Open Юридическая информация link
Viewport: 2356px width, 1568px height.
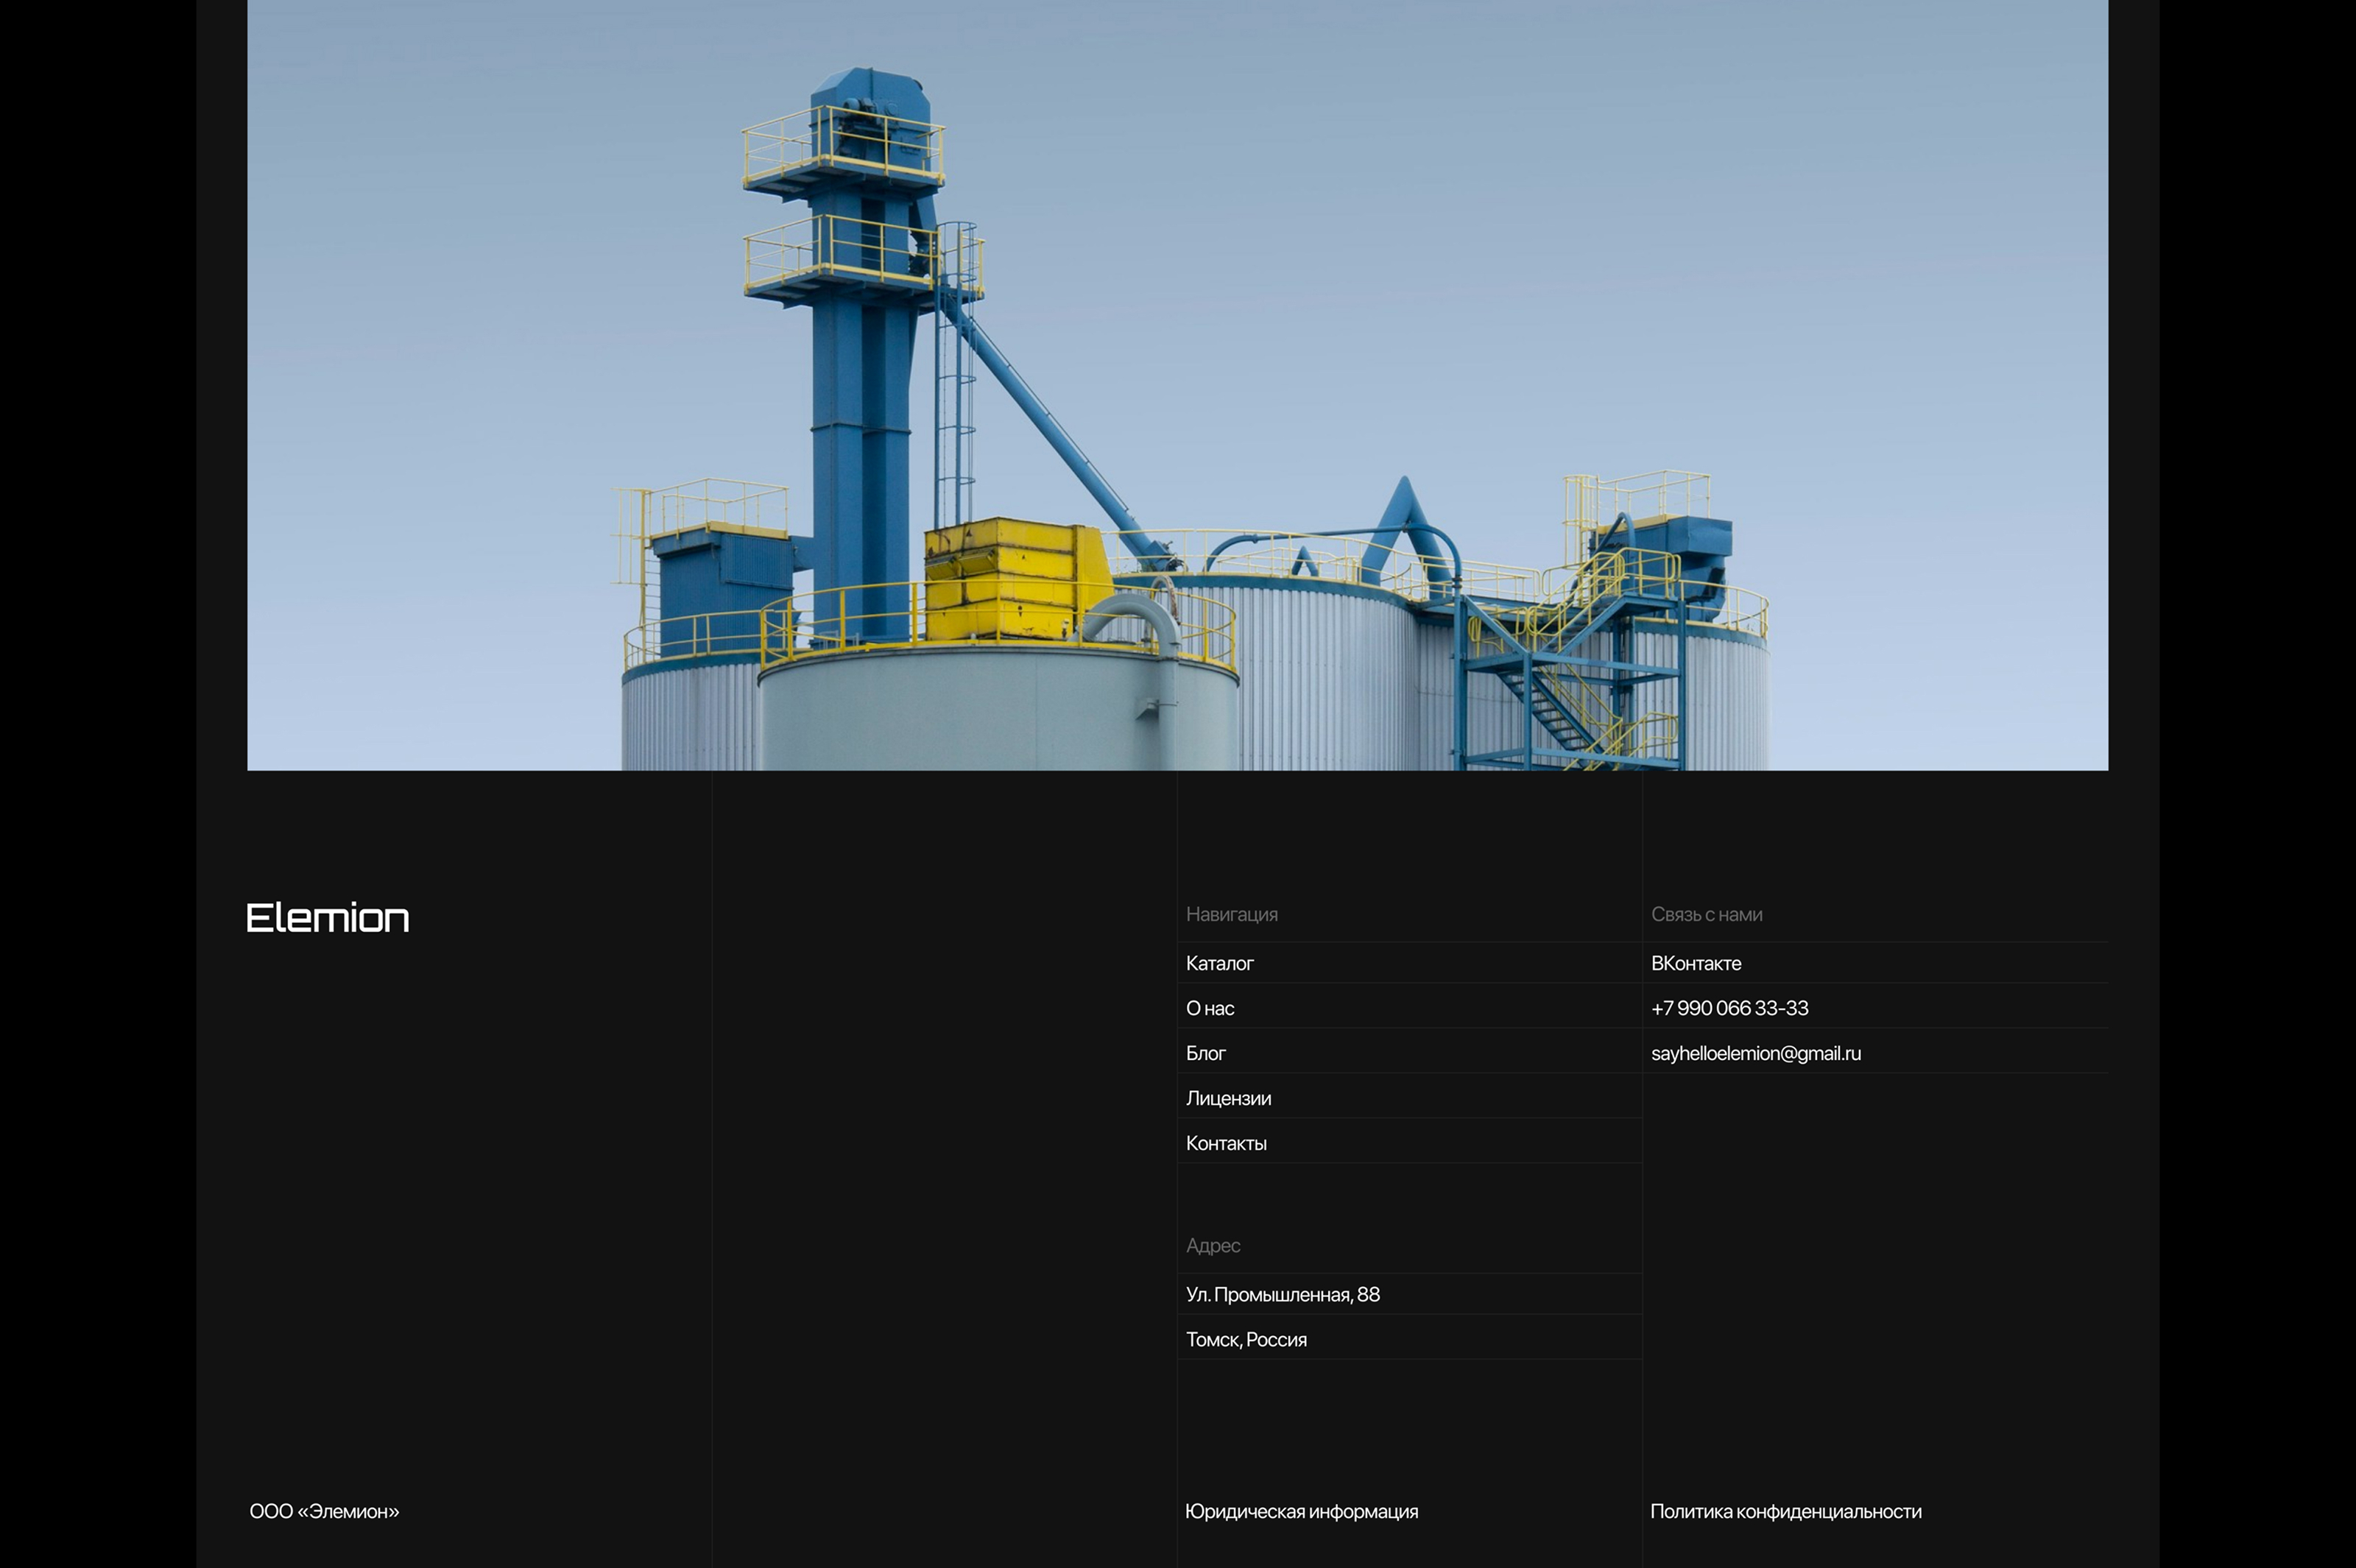1301,1511
